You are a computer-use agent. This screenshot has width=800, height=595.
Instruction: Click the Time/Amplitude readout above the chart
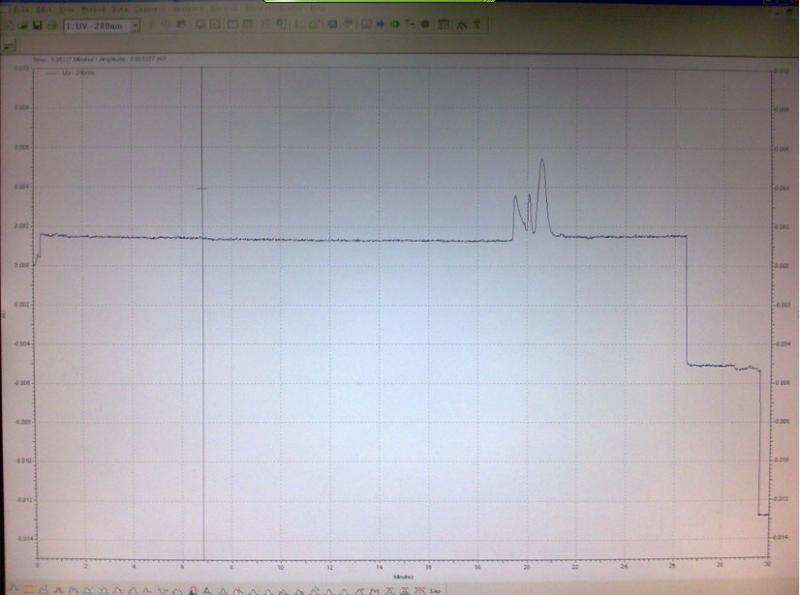(99, 60)
